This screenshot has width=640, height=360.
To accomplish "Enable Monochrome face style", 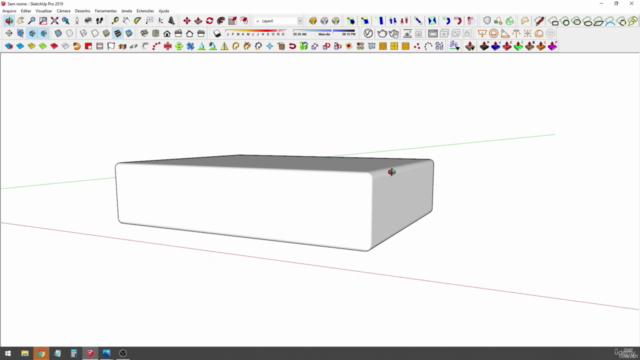I will (129, 33).
